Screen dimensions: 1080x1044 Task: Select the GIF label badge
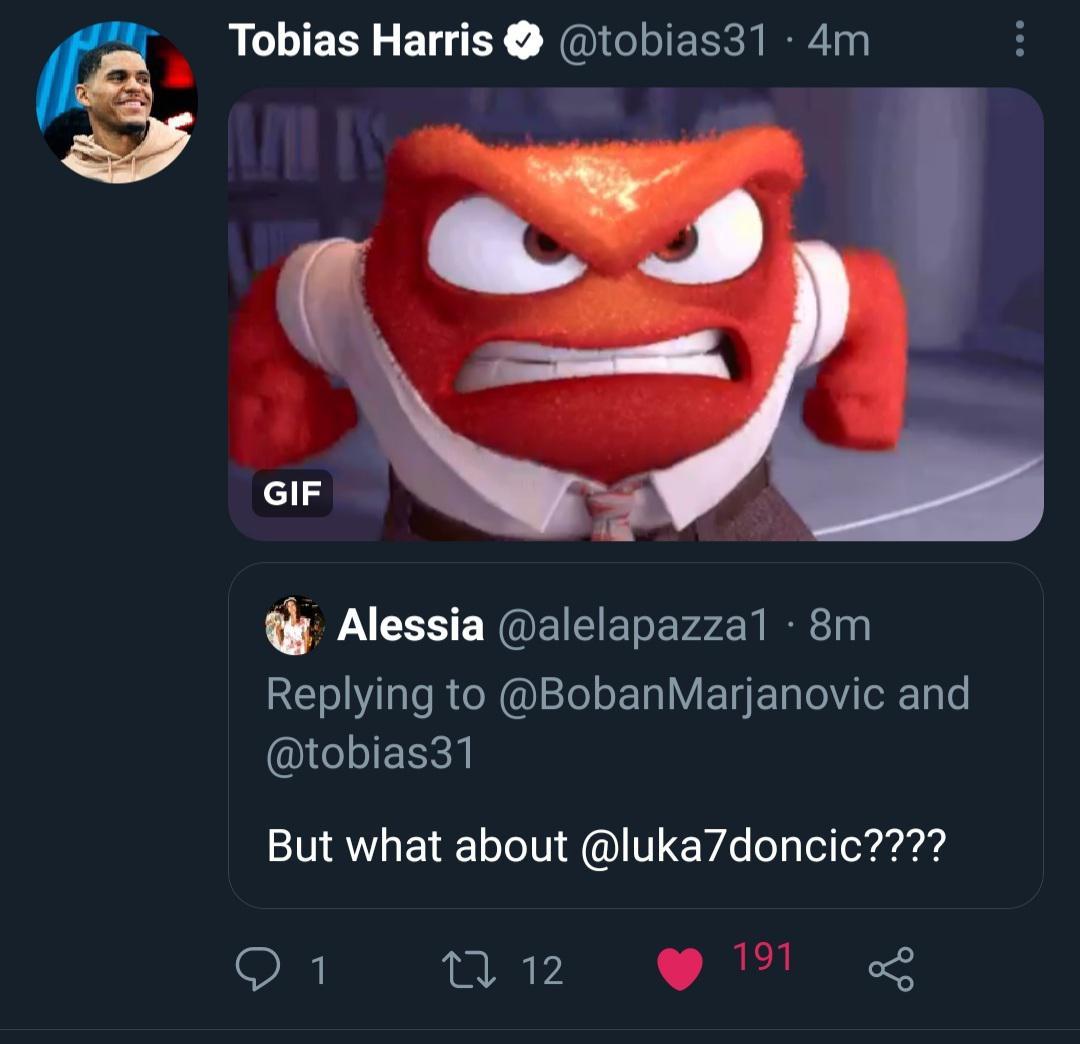click(289, 493)
